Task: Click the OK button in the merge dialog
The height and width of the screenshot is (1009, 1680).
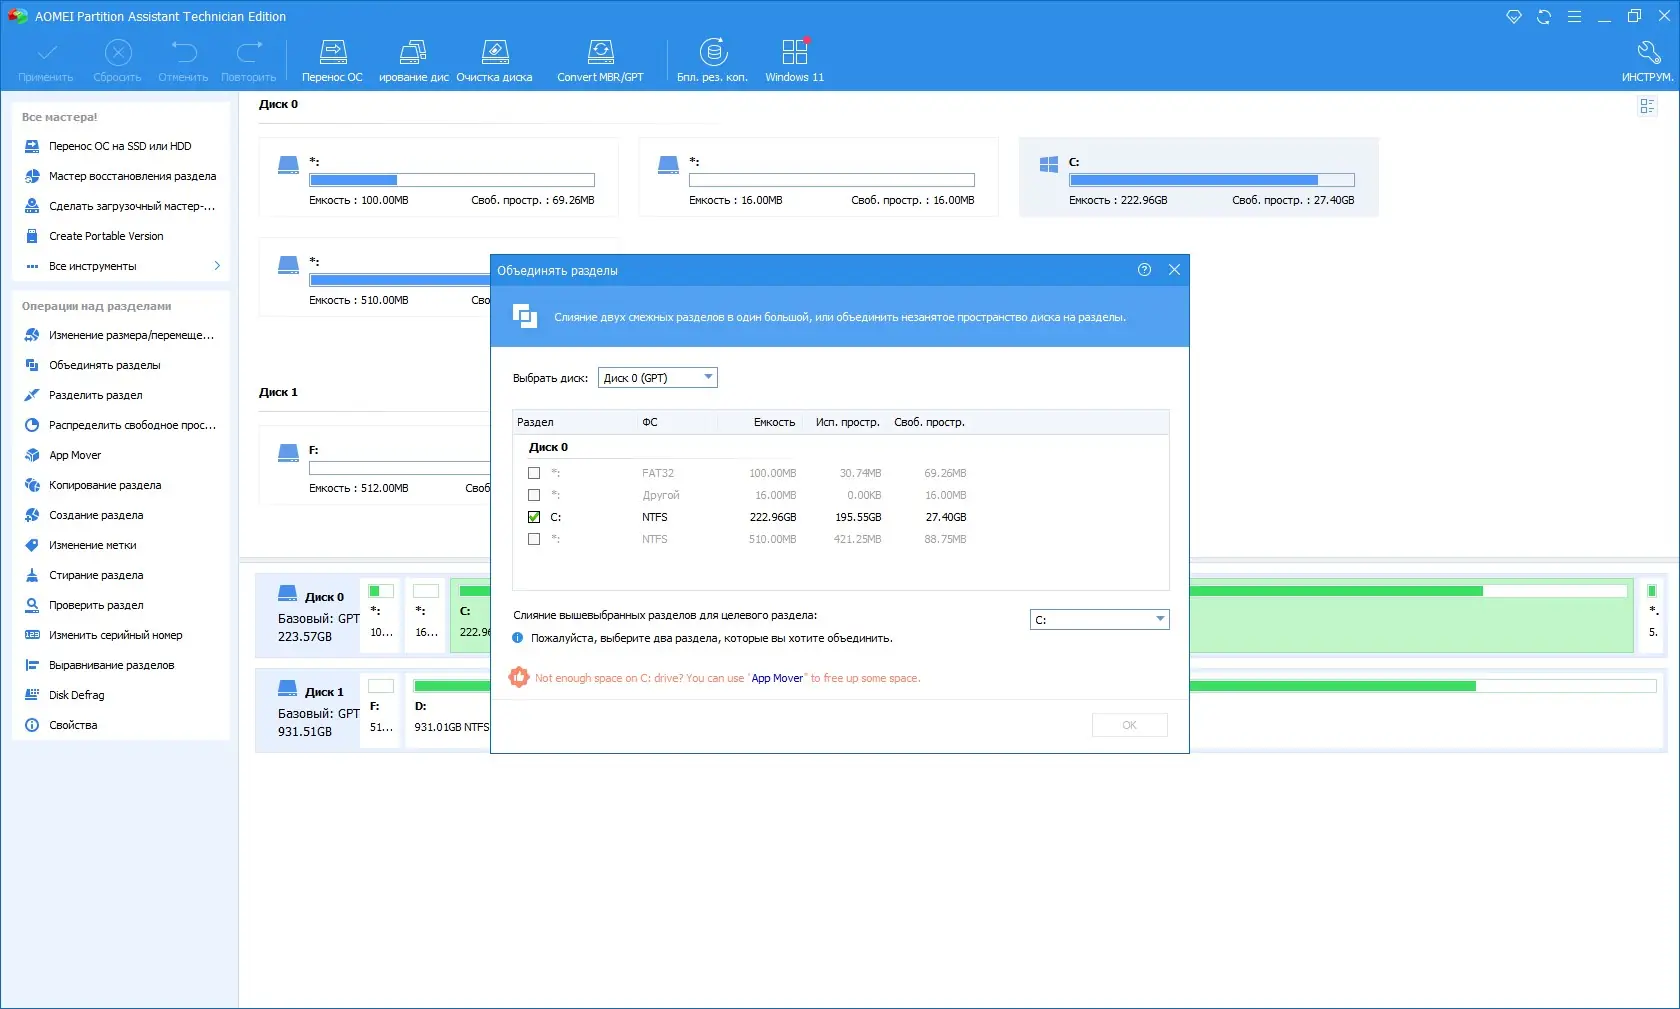Action: (x=1129, y=725)
